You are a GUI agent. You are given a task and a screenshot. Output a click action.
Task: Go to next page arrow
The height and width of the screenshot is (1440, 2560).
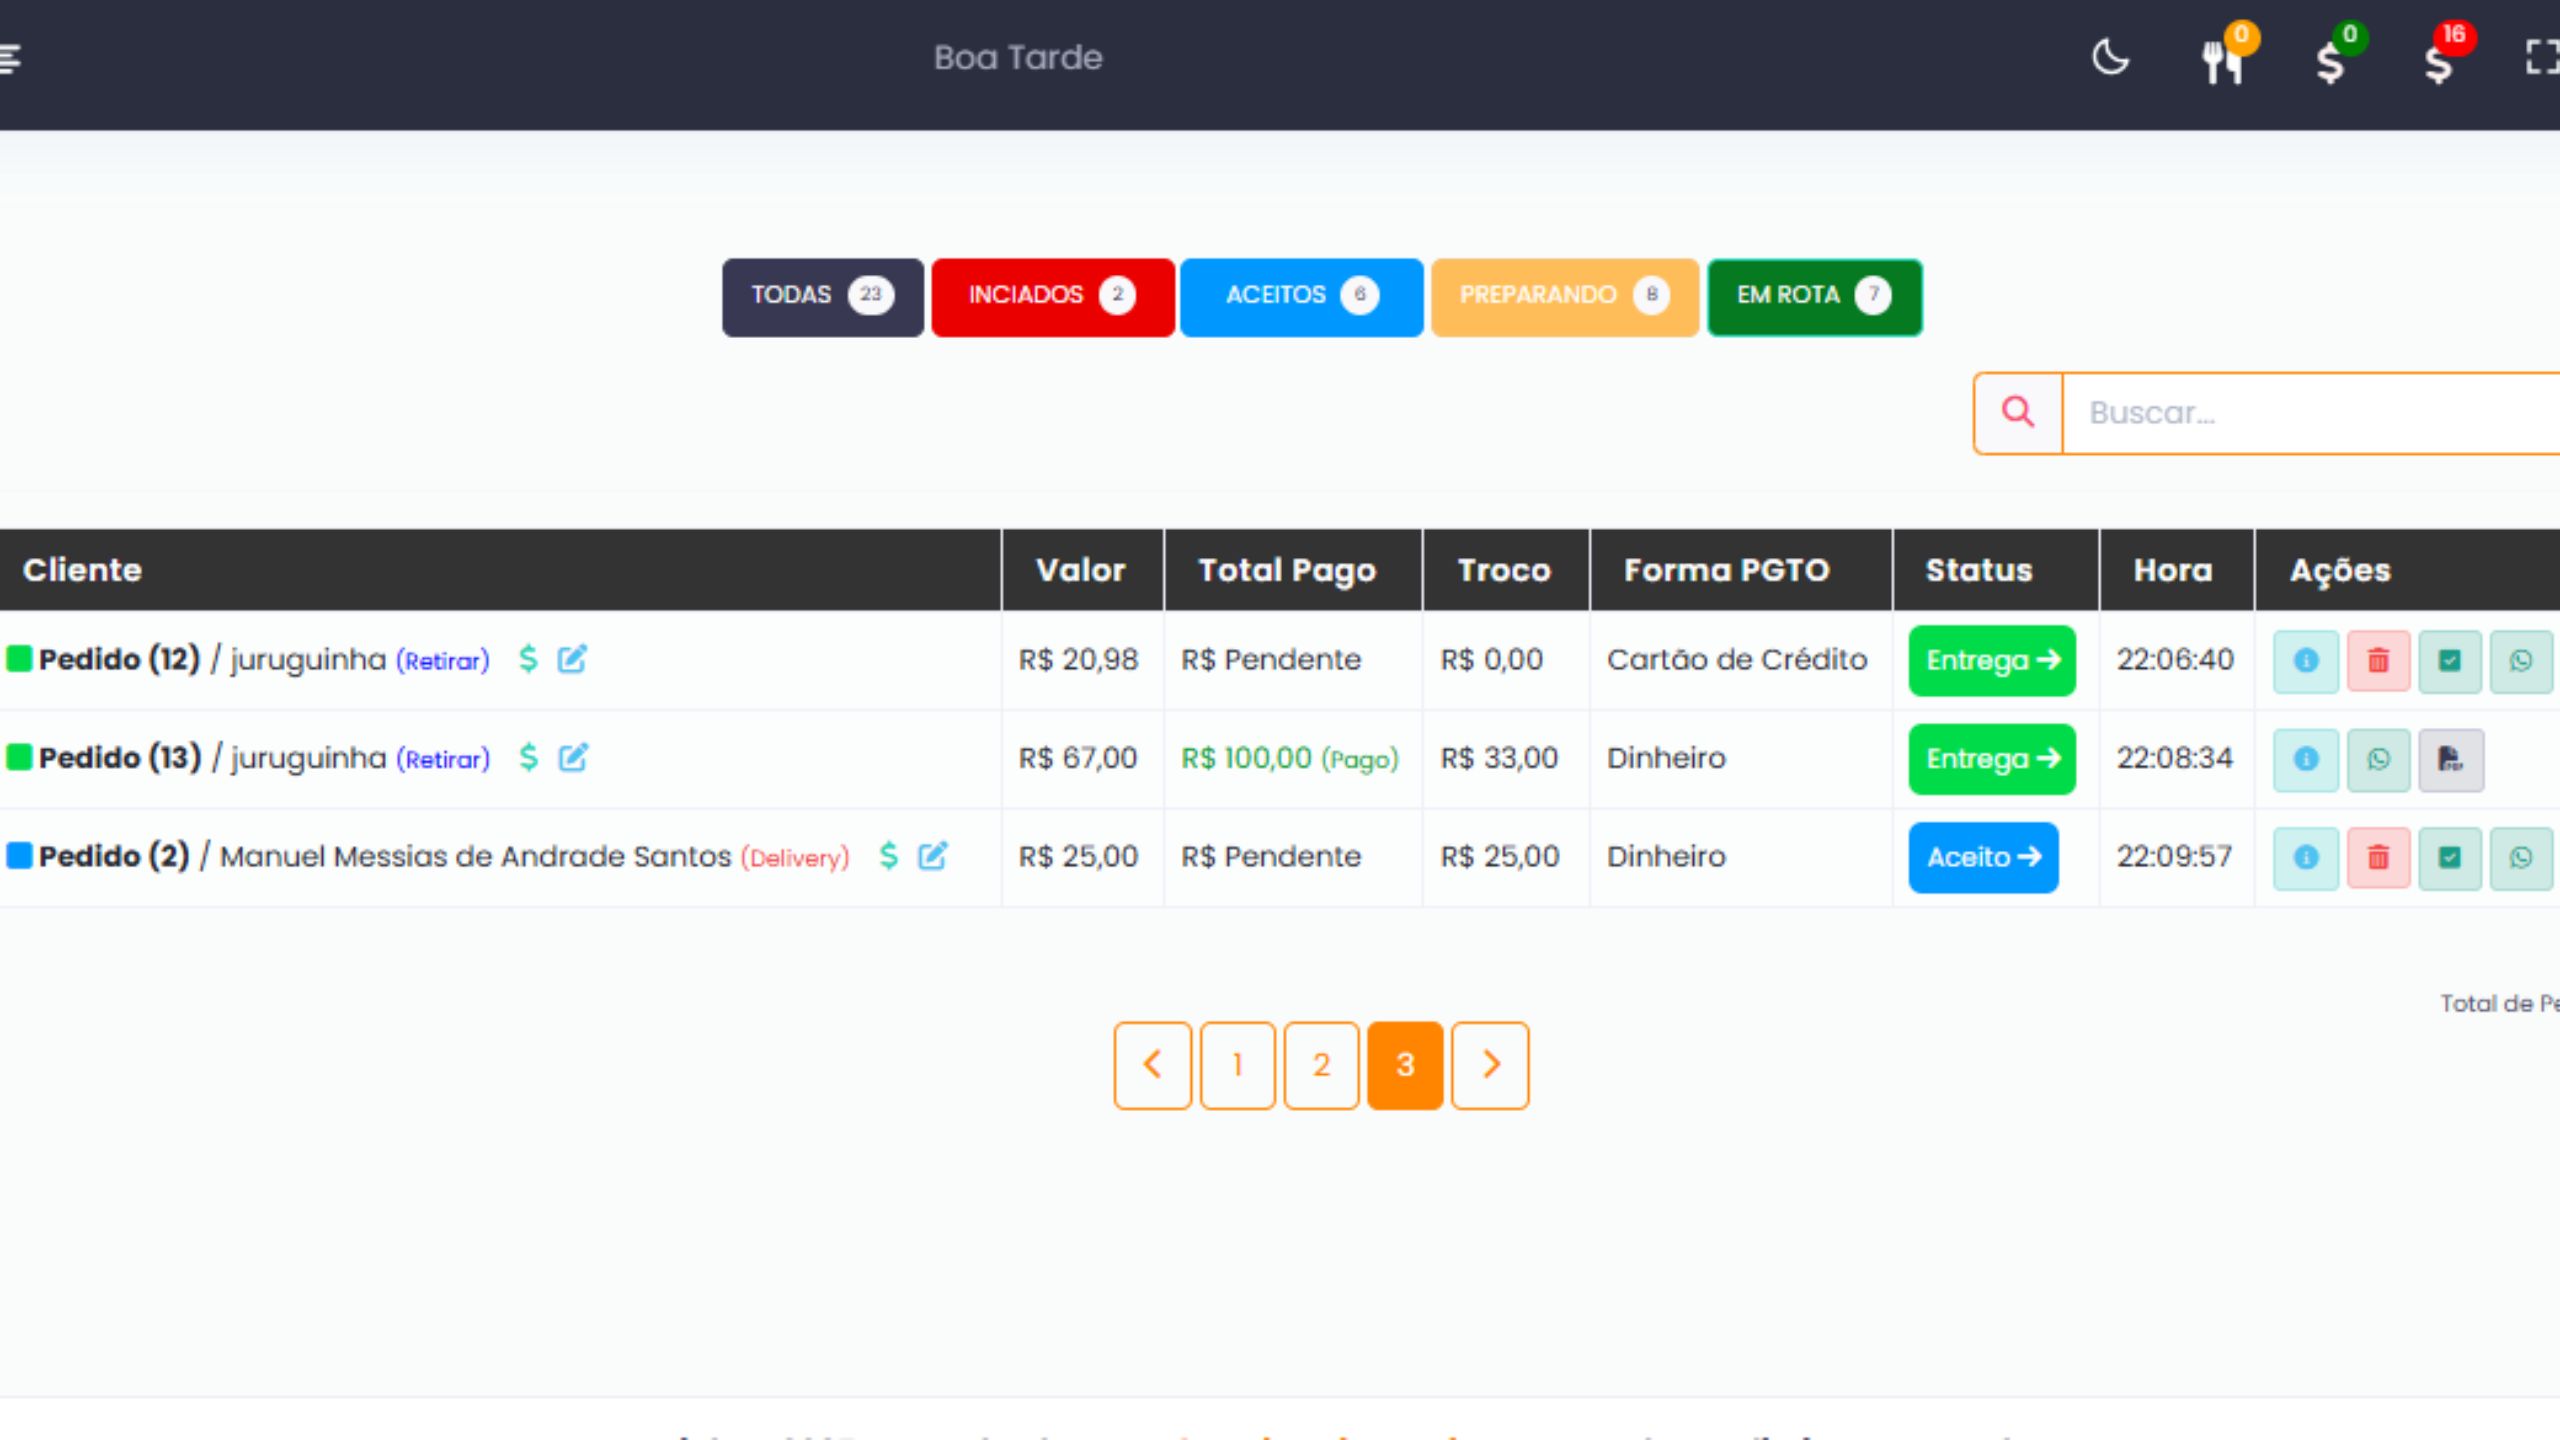tap(1490, 1065)
